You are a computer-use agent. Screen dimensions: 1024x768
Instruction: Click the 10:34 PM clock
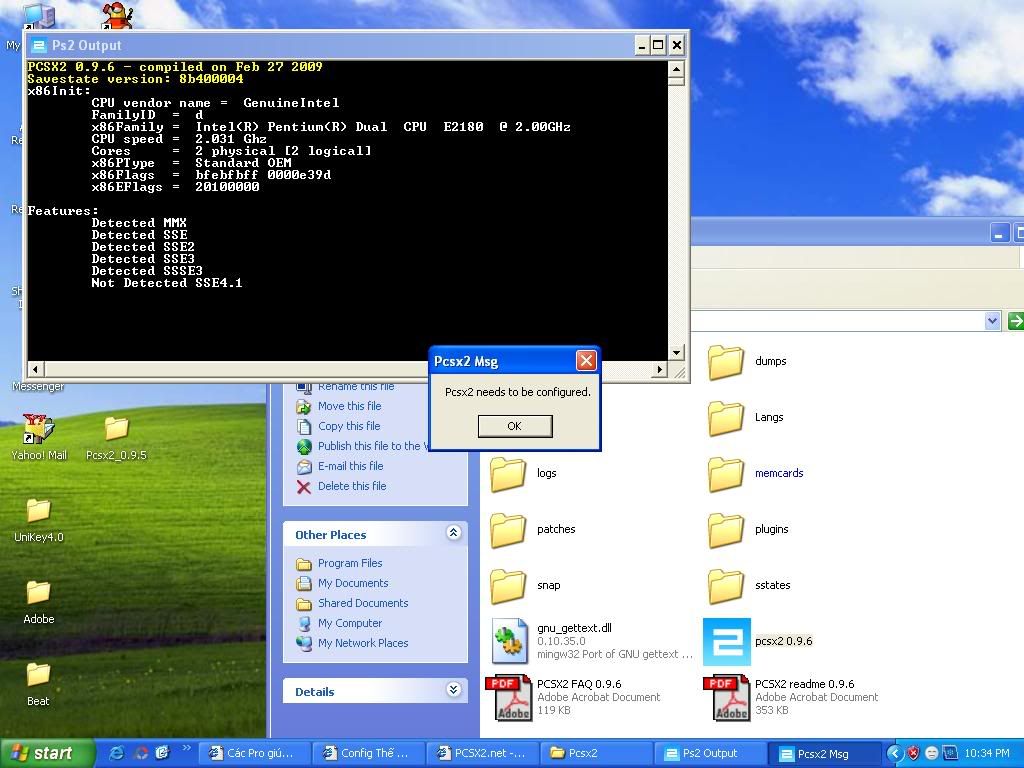coord(987,754)
